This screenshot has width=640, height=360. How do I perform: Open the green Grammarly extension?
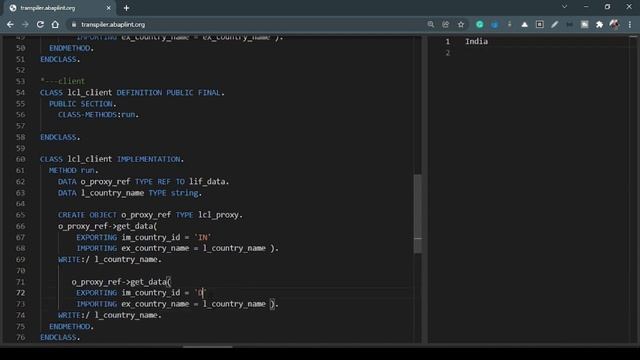(x=480, y=24)
